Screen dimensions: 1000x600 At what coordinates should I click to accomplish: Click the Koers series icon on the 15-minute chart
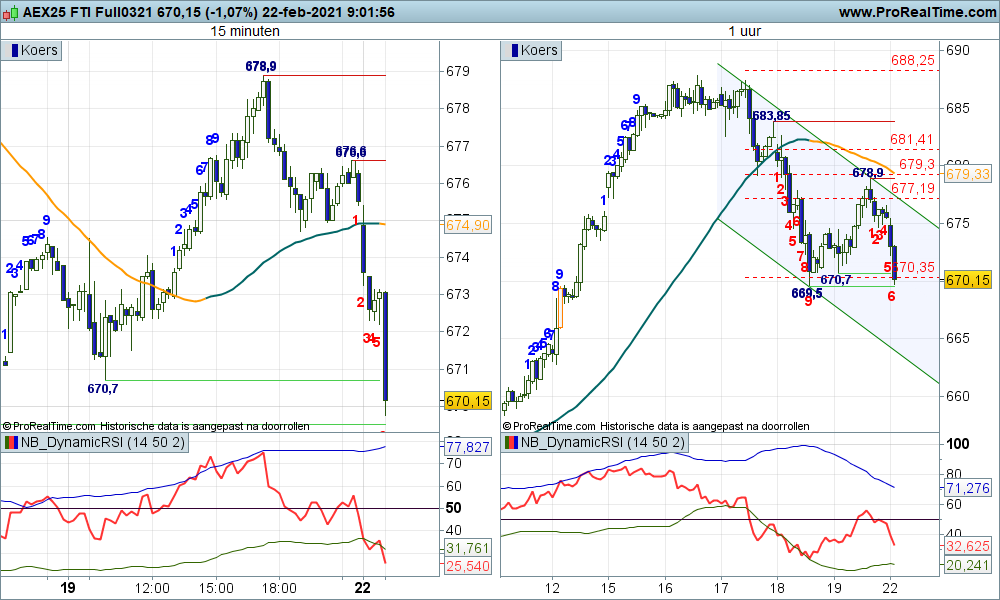pyautogui.click(x=13, y=50)
